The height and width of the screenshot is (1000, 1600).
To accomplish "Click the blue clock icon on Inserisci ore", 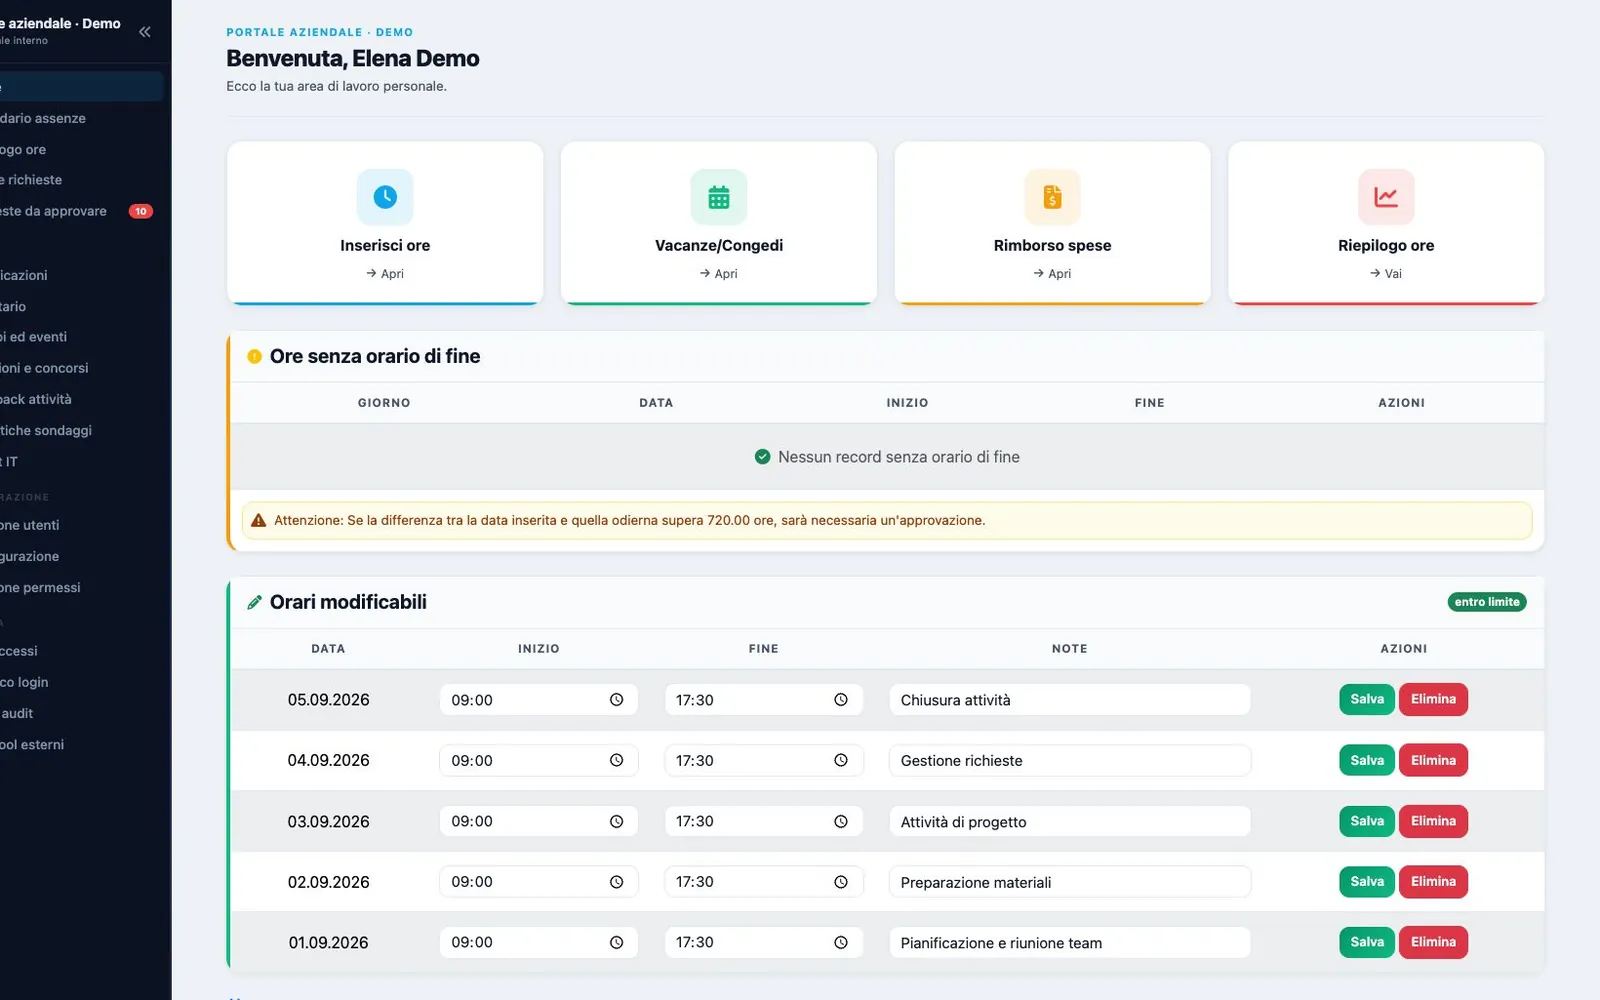I will [385, 197].
